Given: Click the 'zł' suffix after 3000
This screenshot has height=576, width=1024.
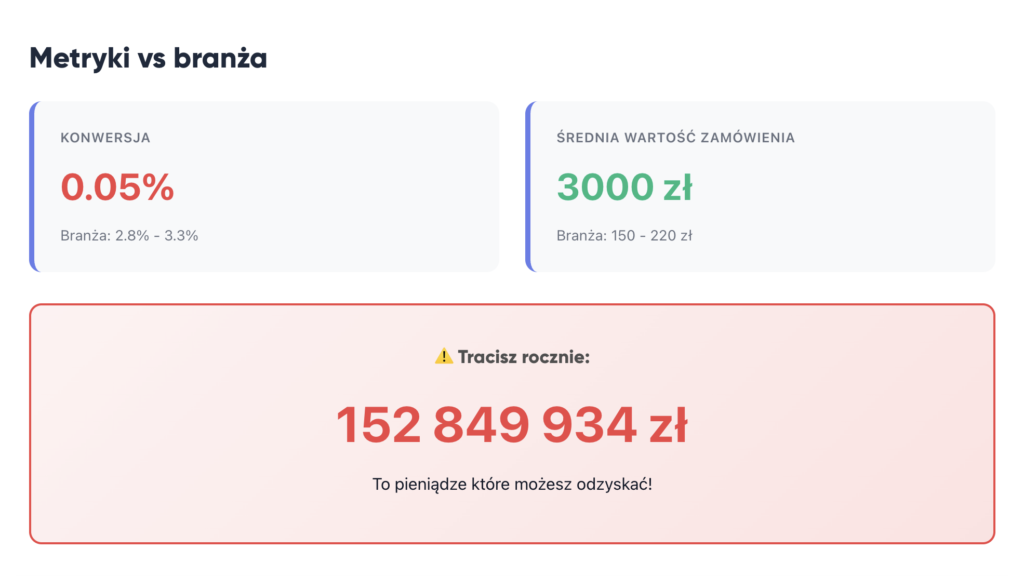Looking at the screenshot, I should pyautogui.click(x=678, y=187).
